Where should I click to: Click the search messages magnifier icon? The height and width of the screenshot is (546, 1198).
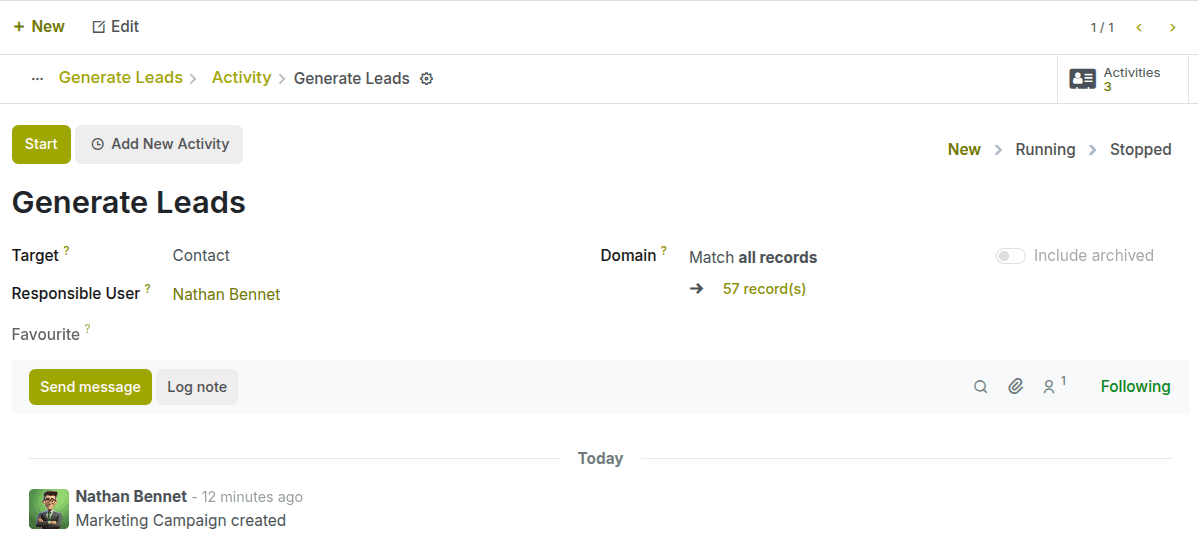pyautogui.click(x=981, y=387)
